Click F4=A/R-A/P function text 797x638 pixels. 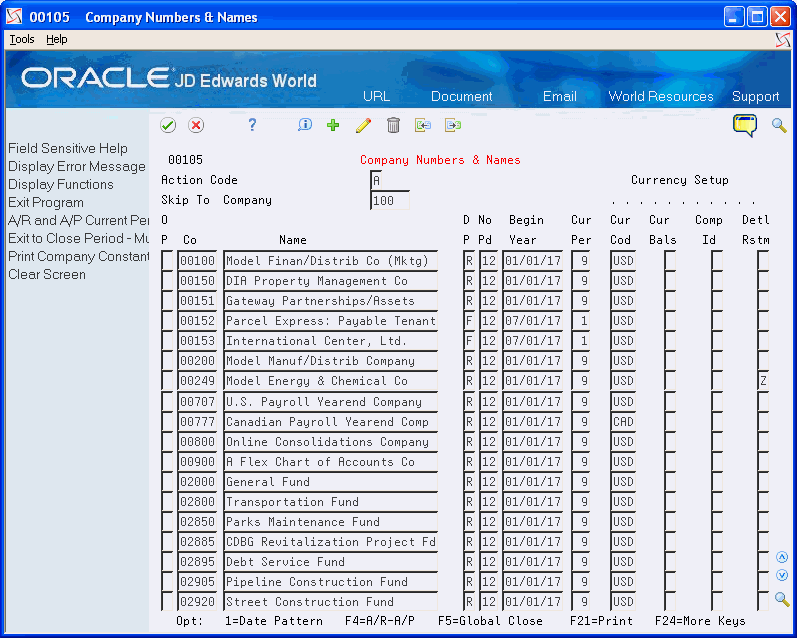[380, 621]
